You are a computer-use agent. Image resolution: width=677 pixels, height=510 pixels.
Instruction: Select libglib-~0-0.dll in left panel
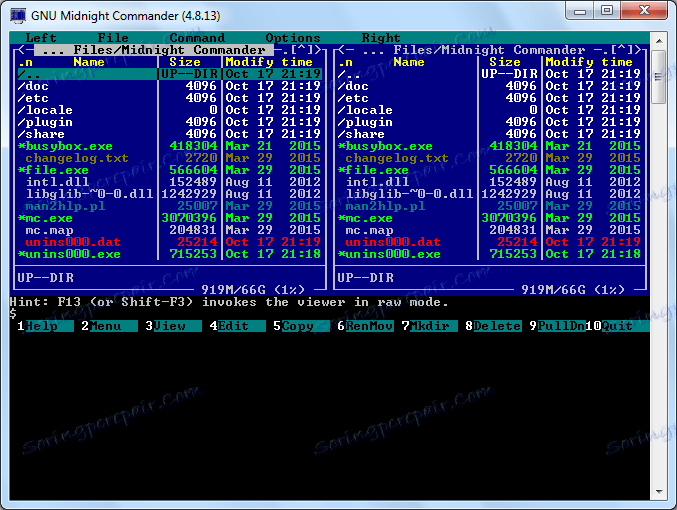tap(170, 194)
